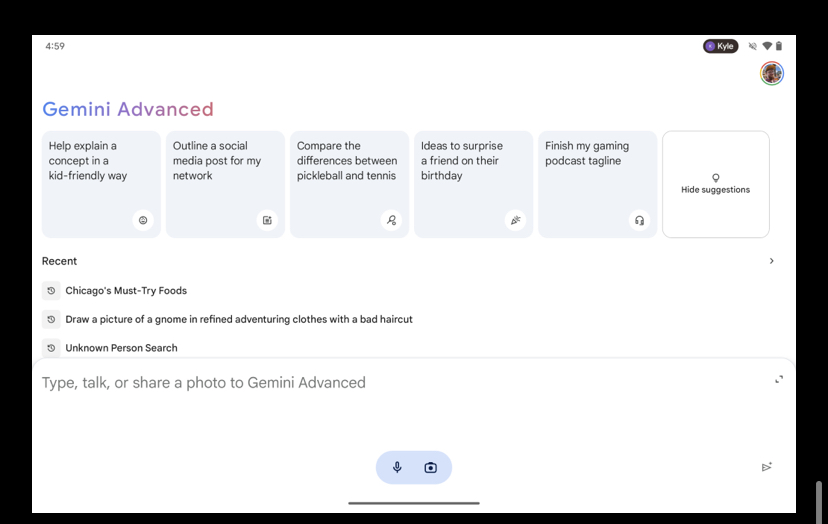Tap the bottom navigation gesture handle
This screenshot has width=828, height=524.
[413, 503]
